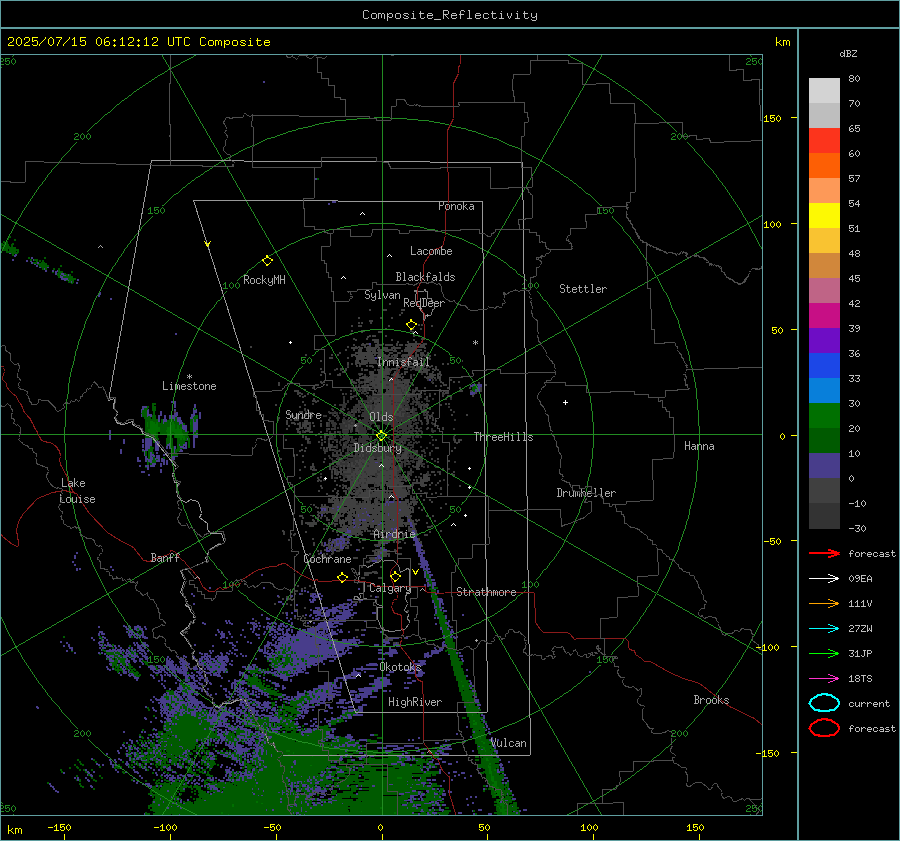Click yellow diamond marker beside RockyMH
This screenshot has height=841, width=900.
(x=267, y=261)
